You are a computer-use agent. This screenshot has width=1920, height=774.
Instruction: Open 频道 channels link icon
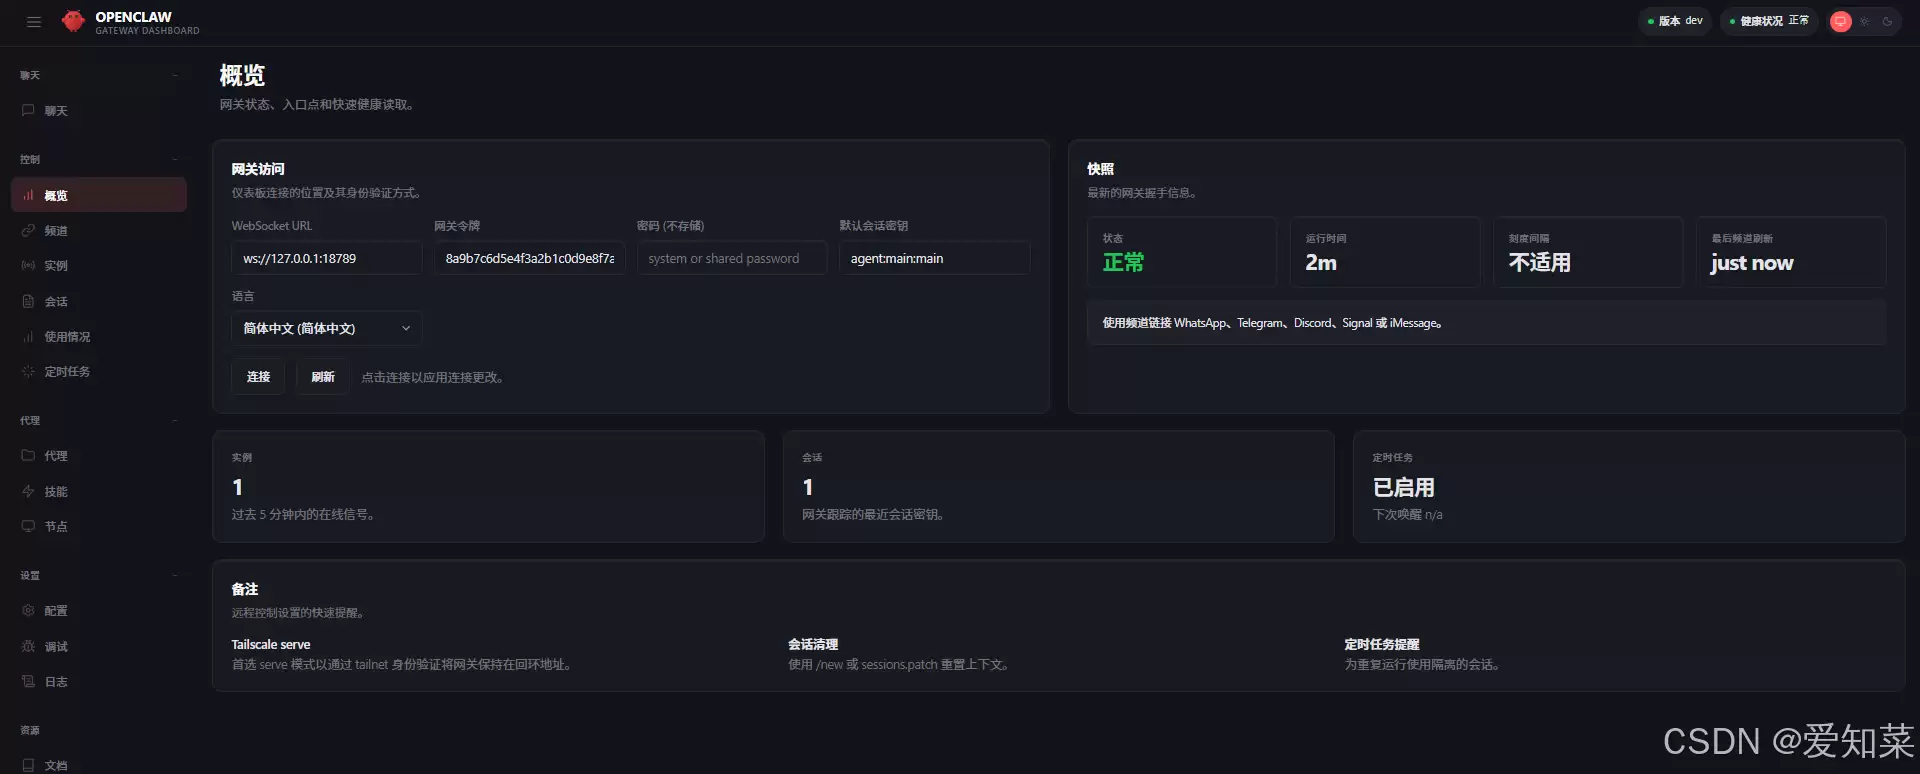28,230
